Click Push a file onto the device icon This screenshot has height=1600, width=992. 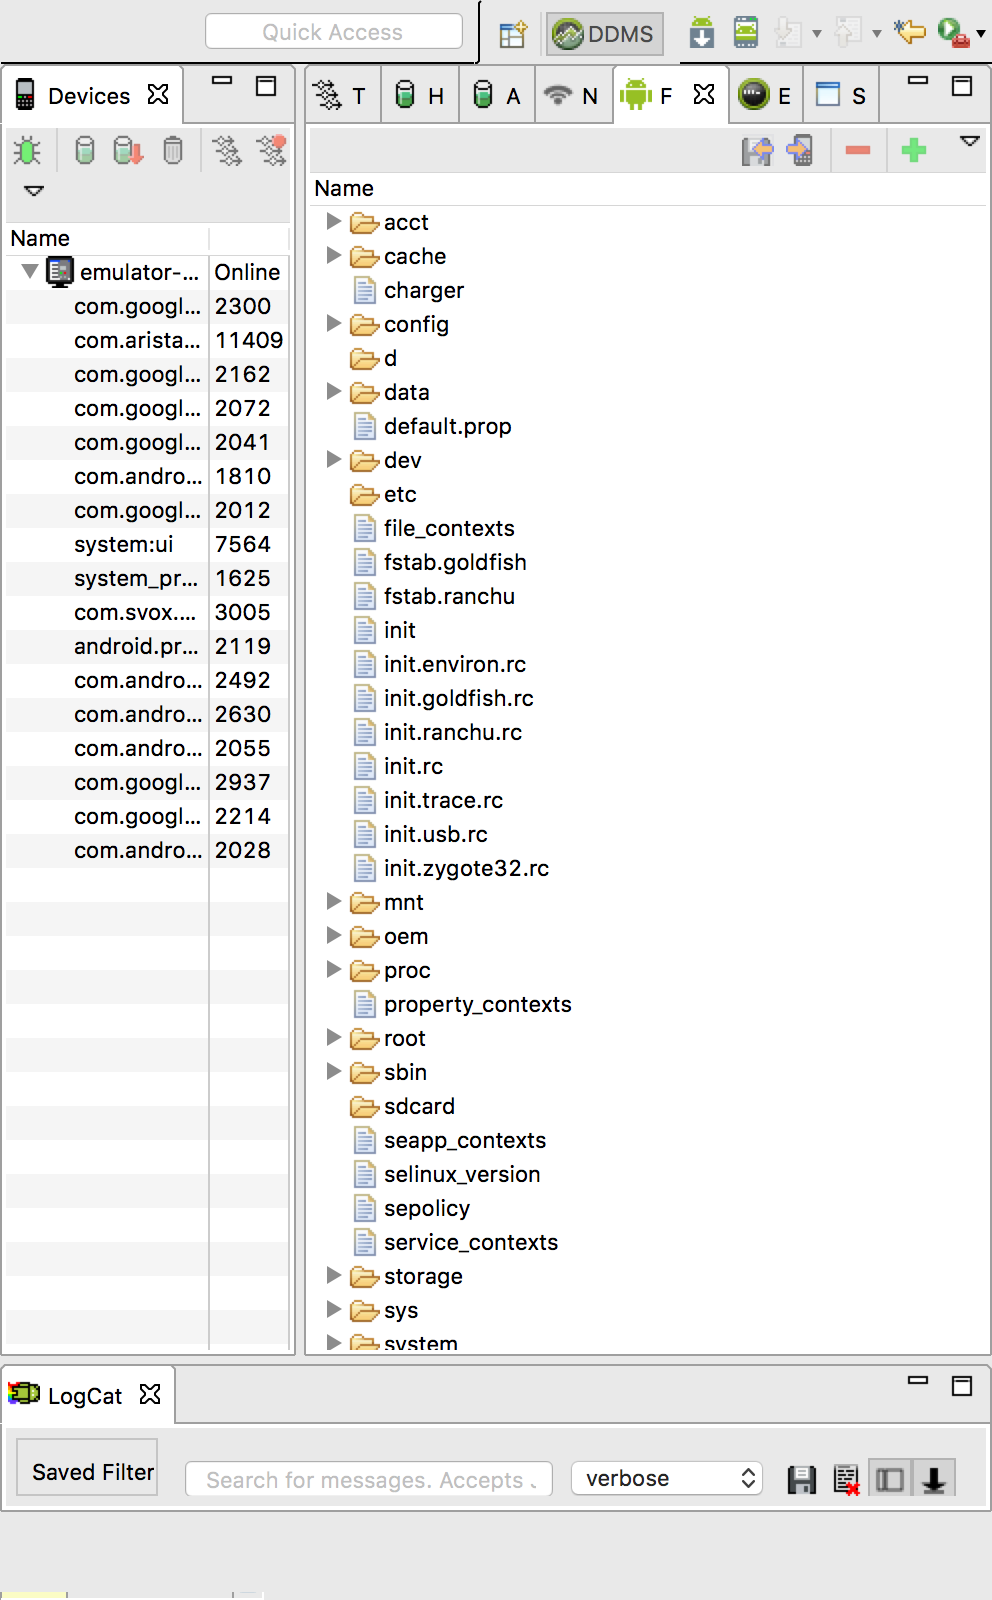(x=800, y=151)
